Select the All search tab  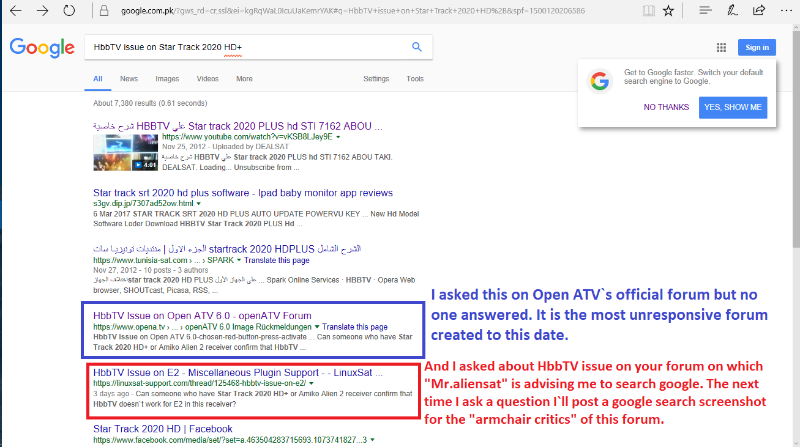click(x=97, y=79)
